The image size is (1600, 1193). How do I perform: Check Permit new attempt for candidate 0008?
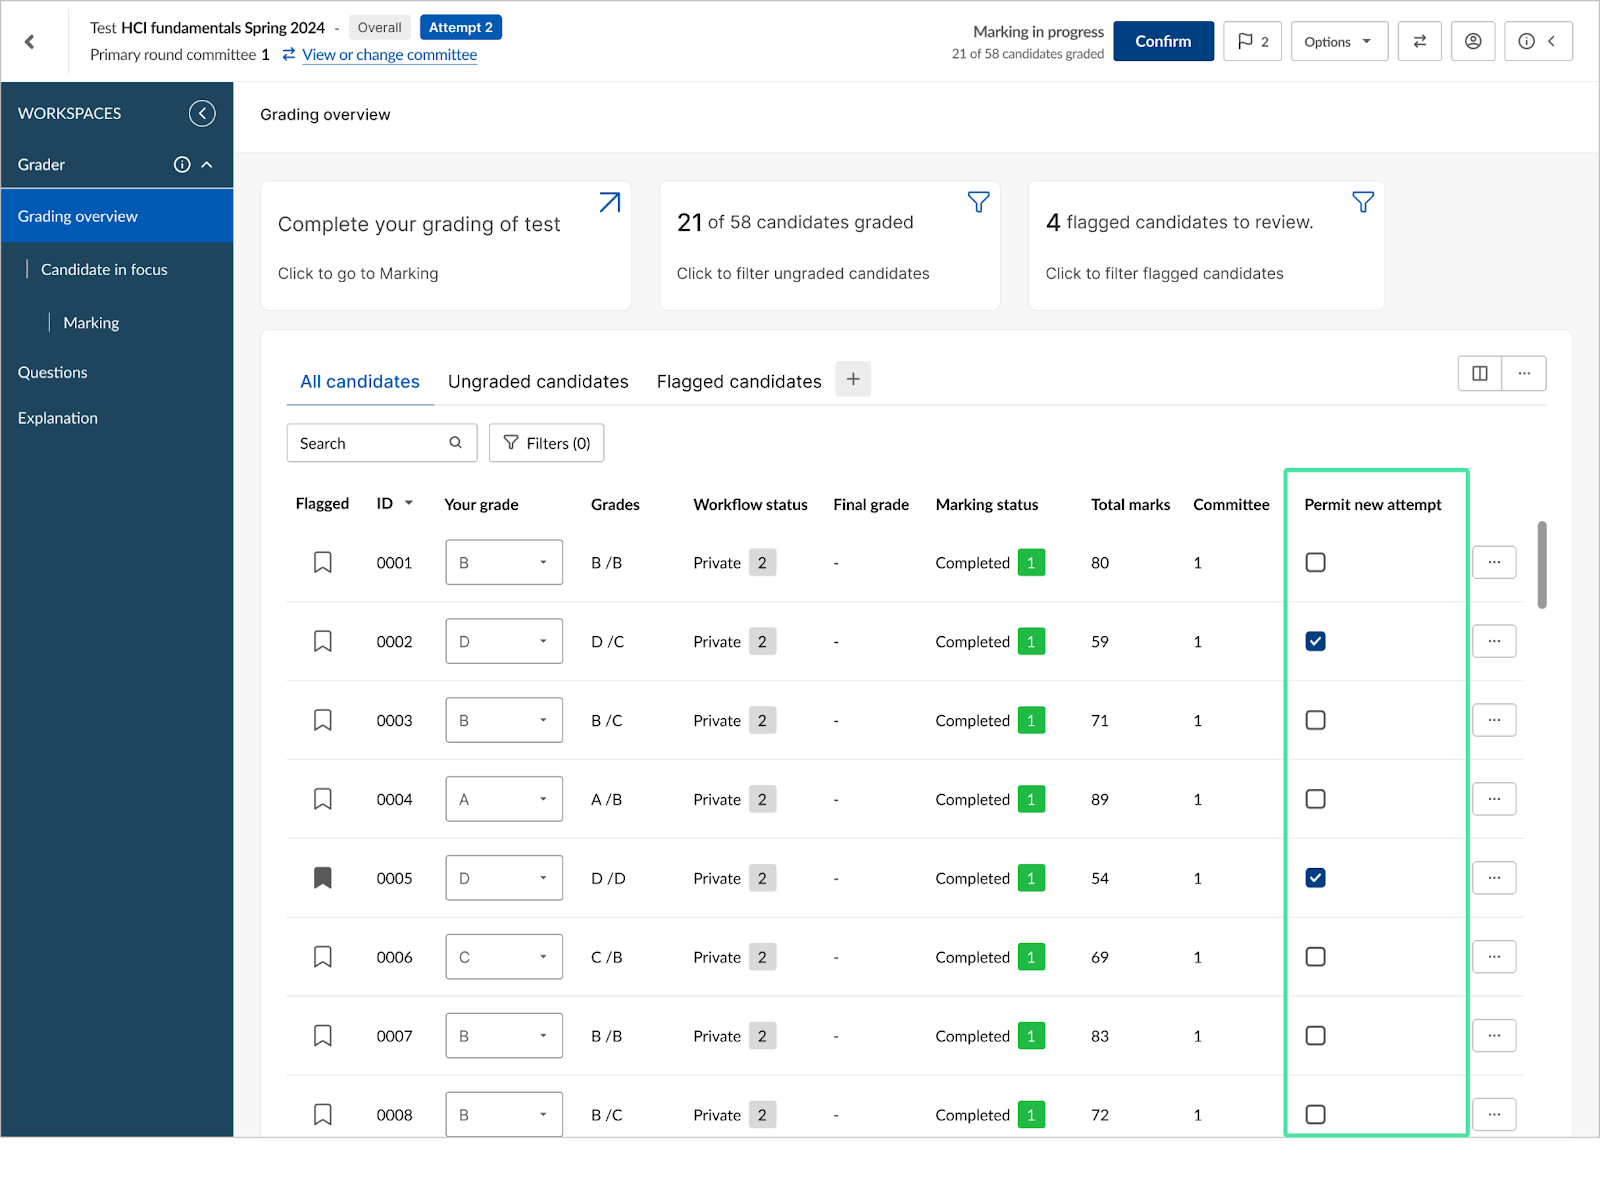(1315, 1114)
